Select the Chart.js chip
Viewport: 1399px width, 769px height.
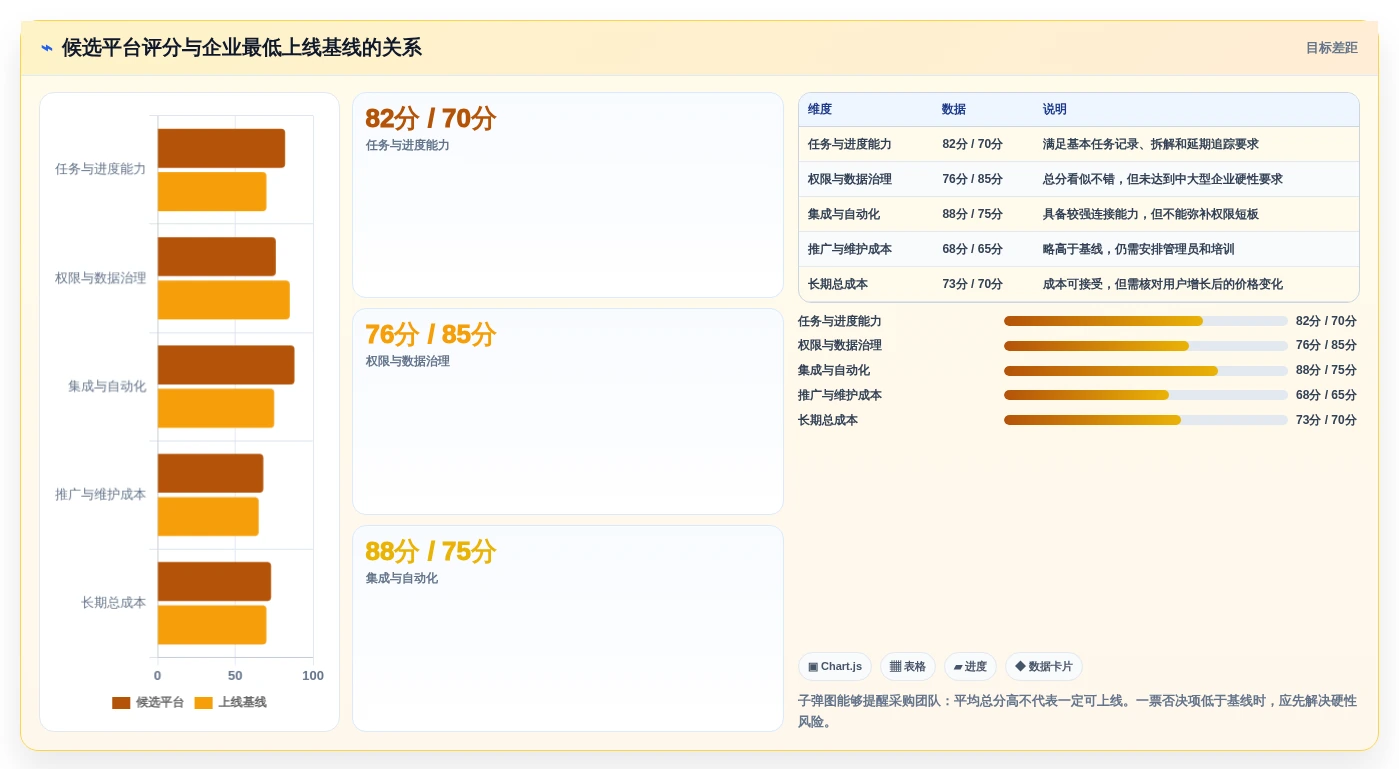tap(834, 667)
